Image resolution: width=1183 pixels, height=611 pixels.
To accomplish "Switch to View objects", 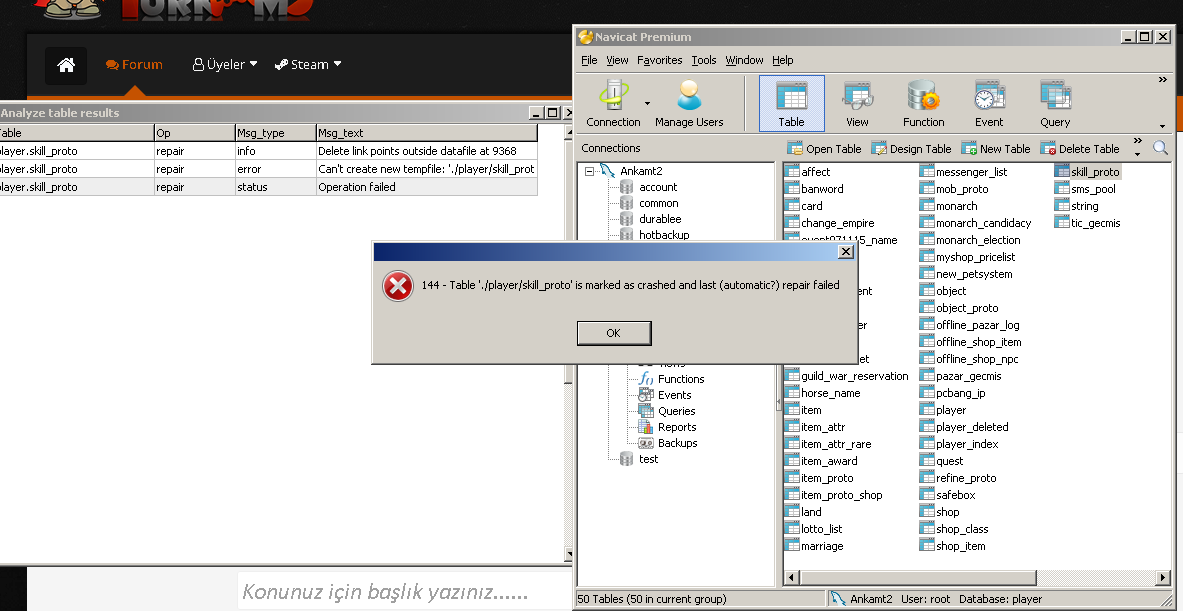I will point(857,103).
